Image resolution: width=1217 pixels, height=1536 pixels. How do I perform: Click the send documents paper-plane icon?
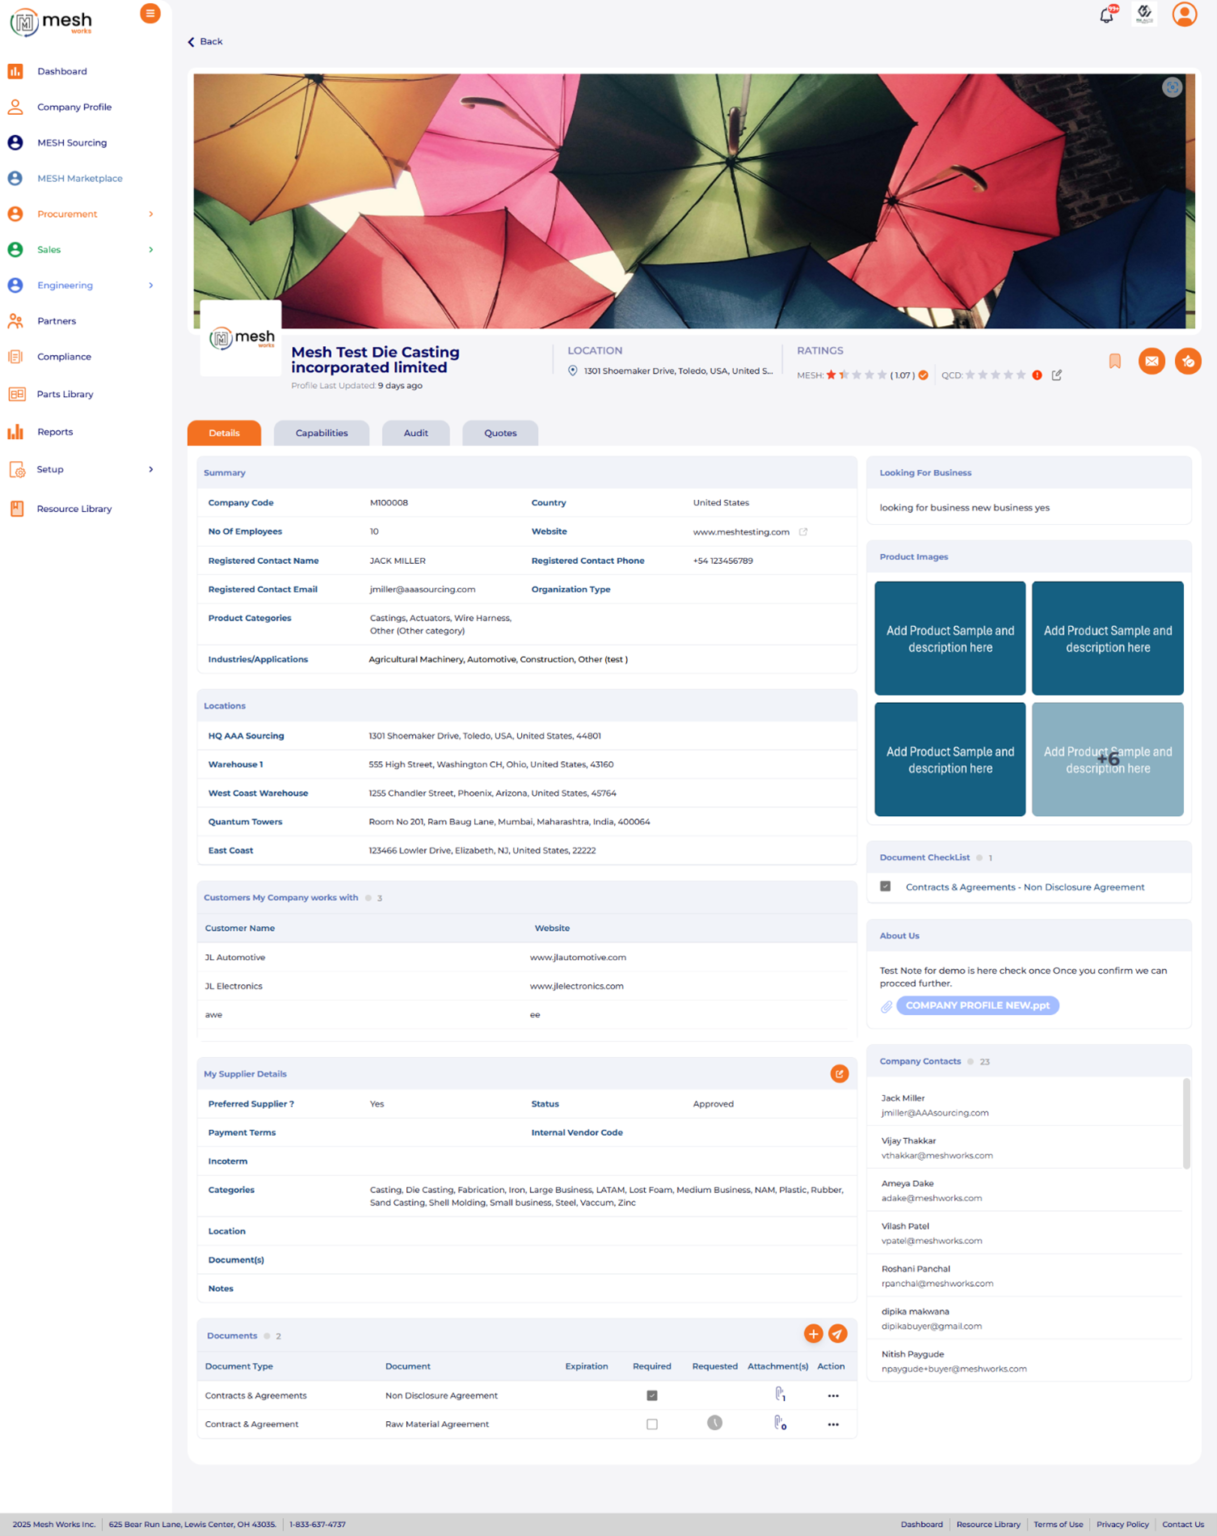(x=838, y=1334)
